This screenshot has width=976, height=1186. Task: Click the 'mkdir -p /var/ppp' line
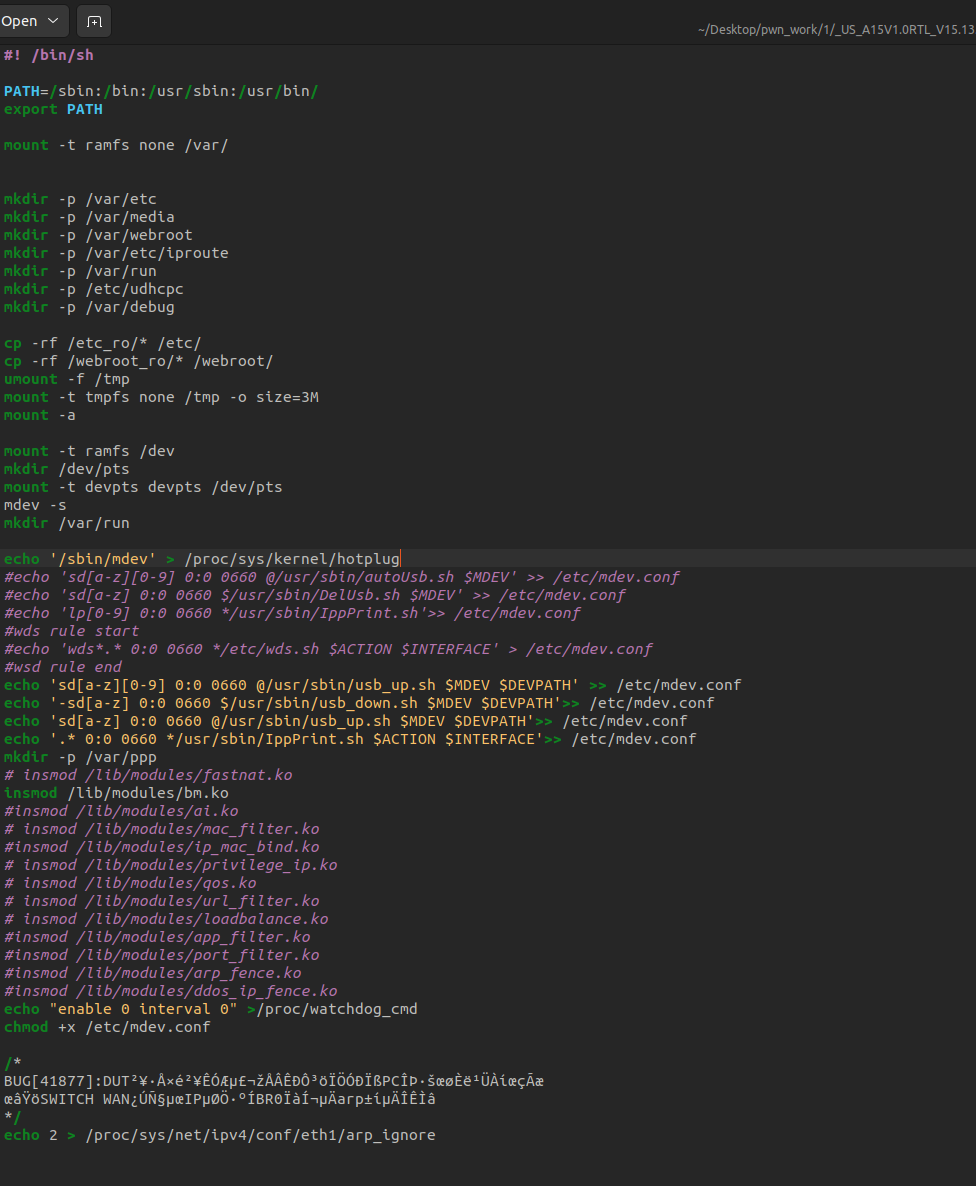click(80, 757)
